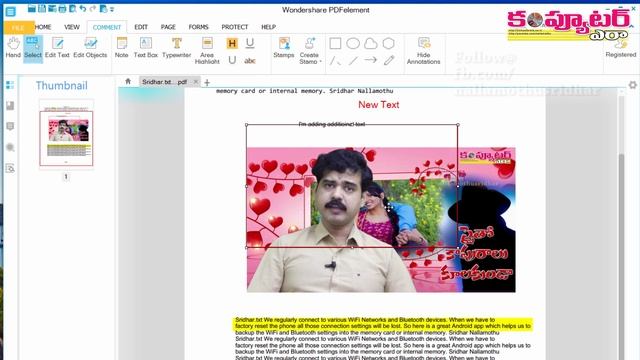This screenshot has height=360, width=640.
Task: Close the Sridhar.txt pdf tab
Action: point(196,82)
